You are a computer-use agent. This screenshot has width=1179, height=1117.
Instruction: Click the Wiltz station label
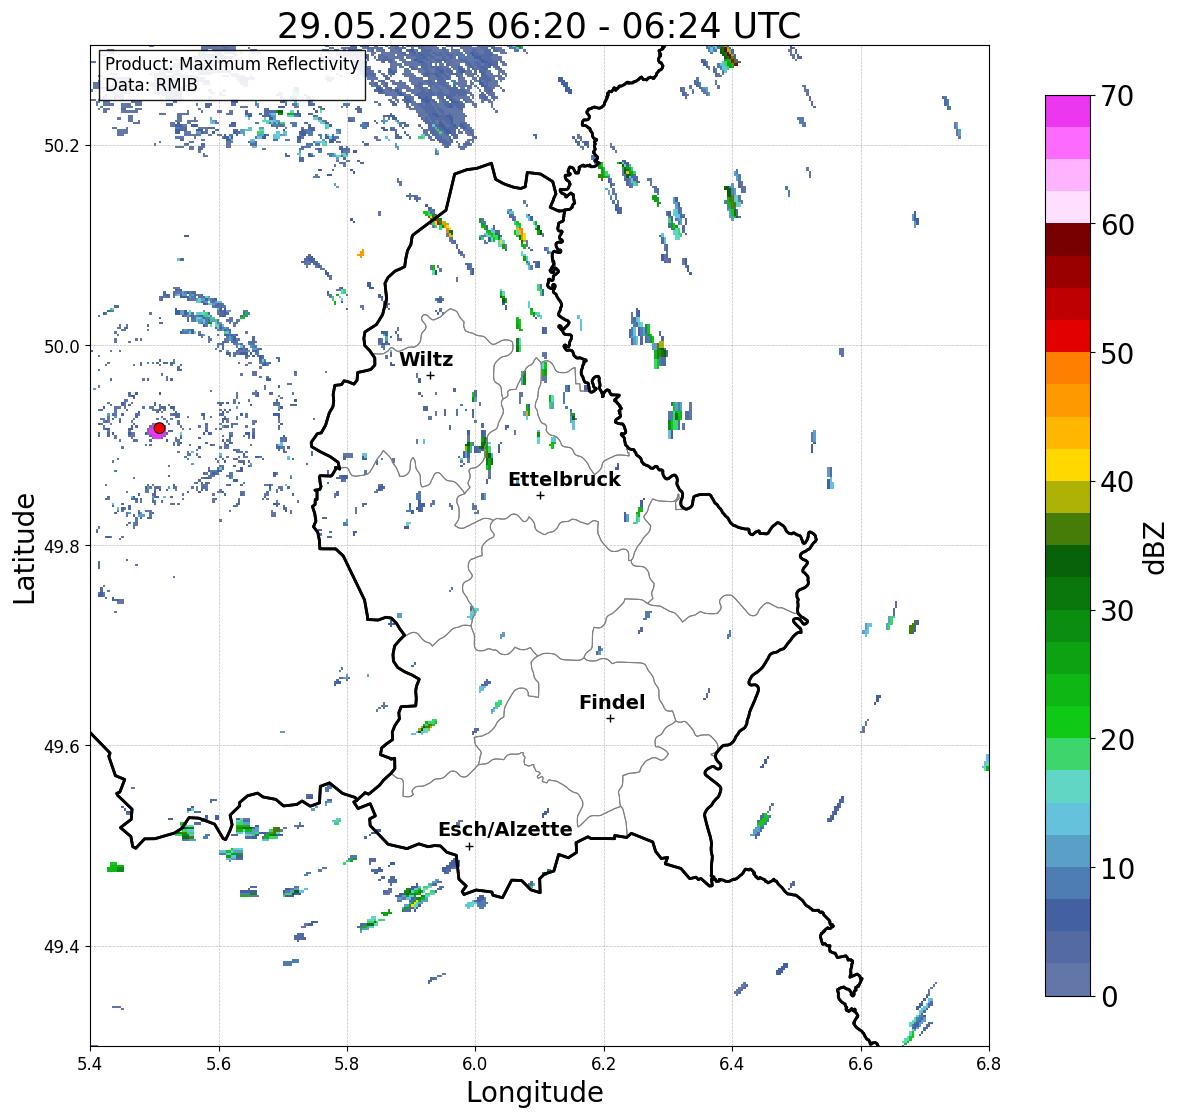[426, 359]
